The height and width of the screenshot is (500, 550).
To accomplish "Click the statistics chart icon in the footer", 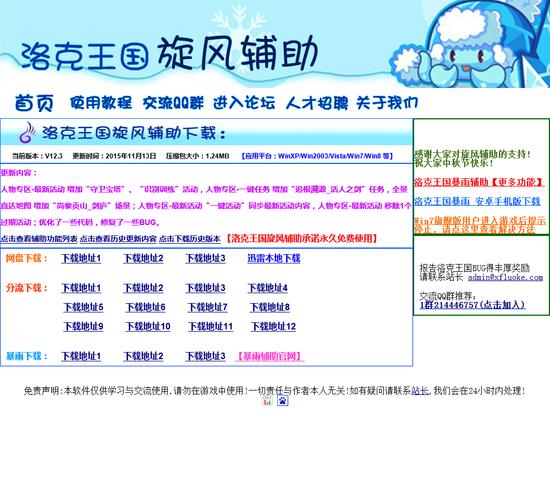I will pyautogui.click(x=267, y=401).
